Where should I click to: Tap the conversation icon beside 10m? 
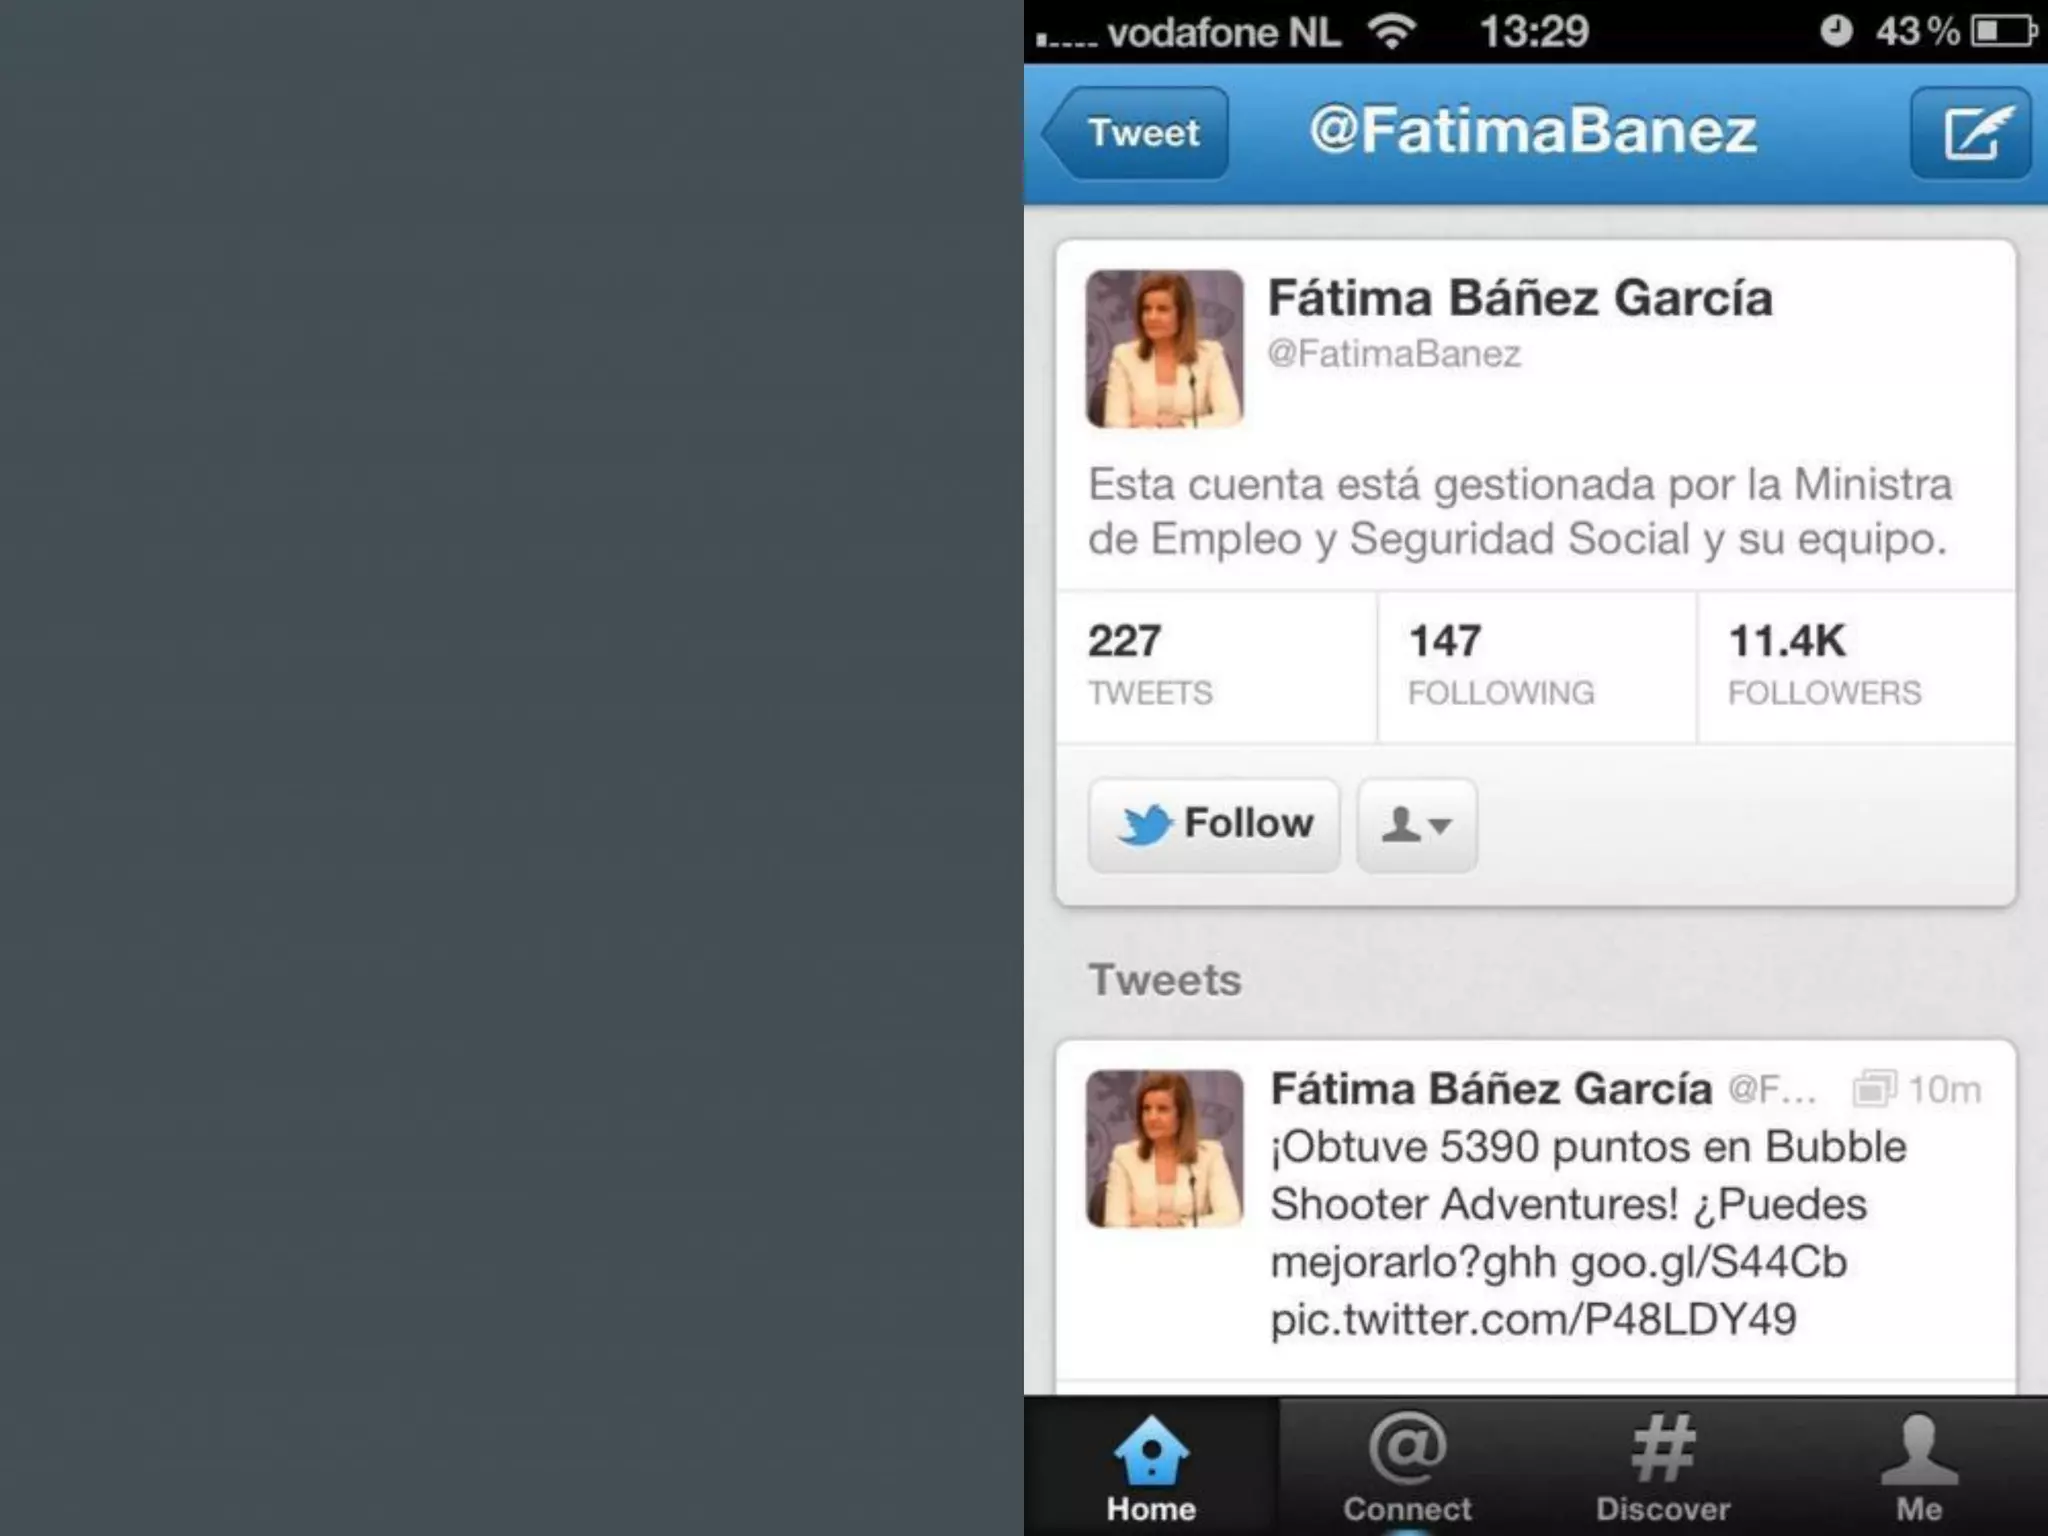pos(1874,1088)
